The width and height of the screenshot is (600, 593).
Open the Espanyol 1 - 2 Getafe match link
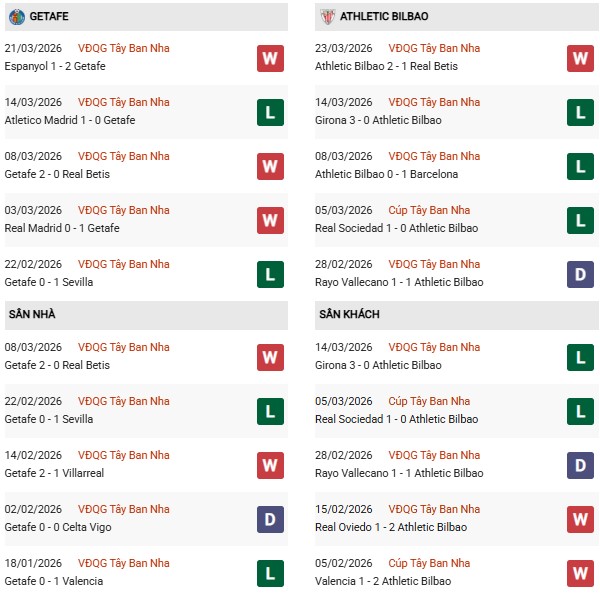56,66
